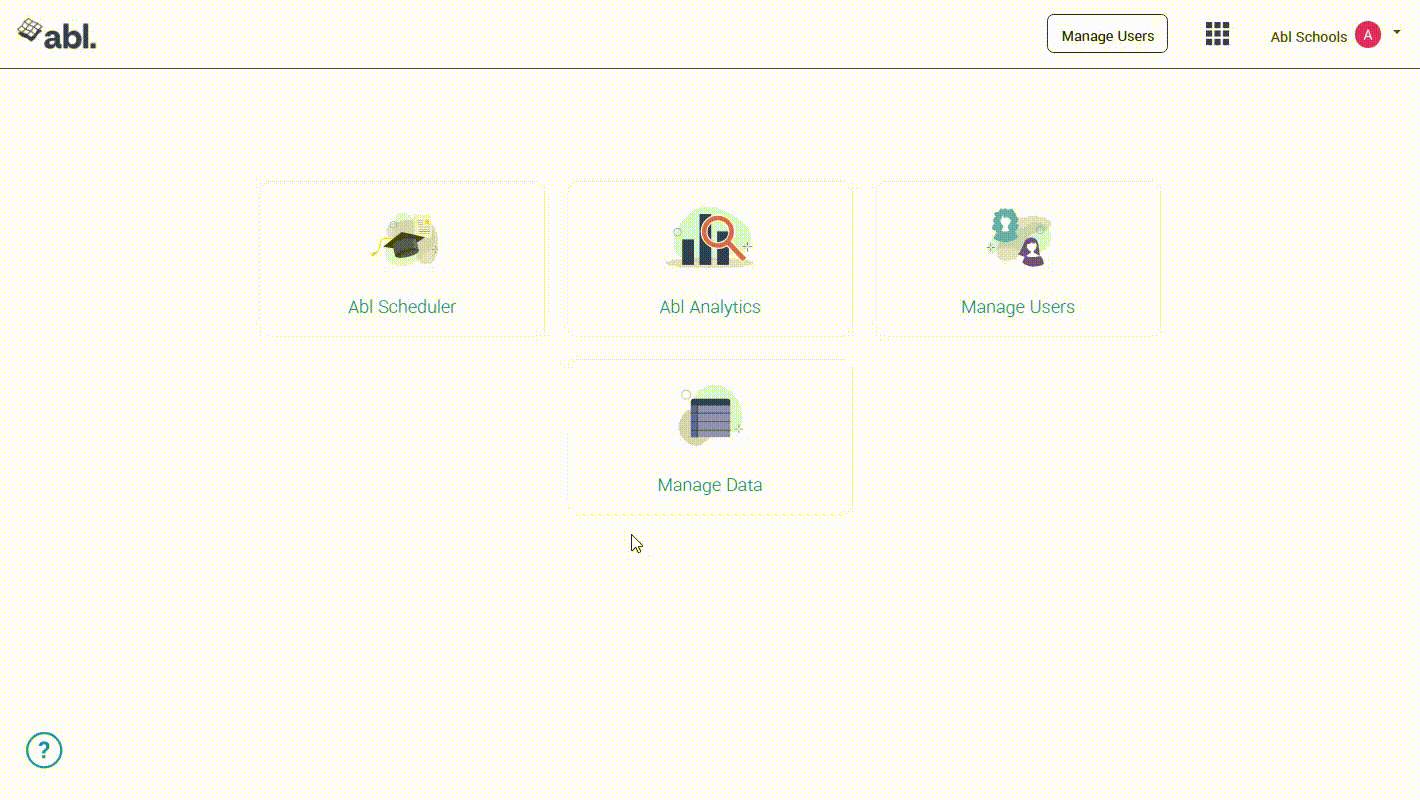The image size is (1420, 800).
Task: Click the Abl Schools account name
Action: [x=1308, y=37]
